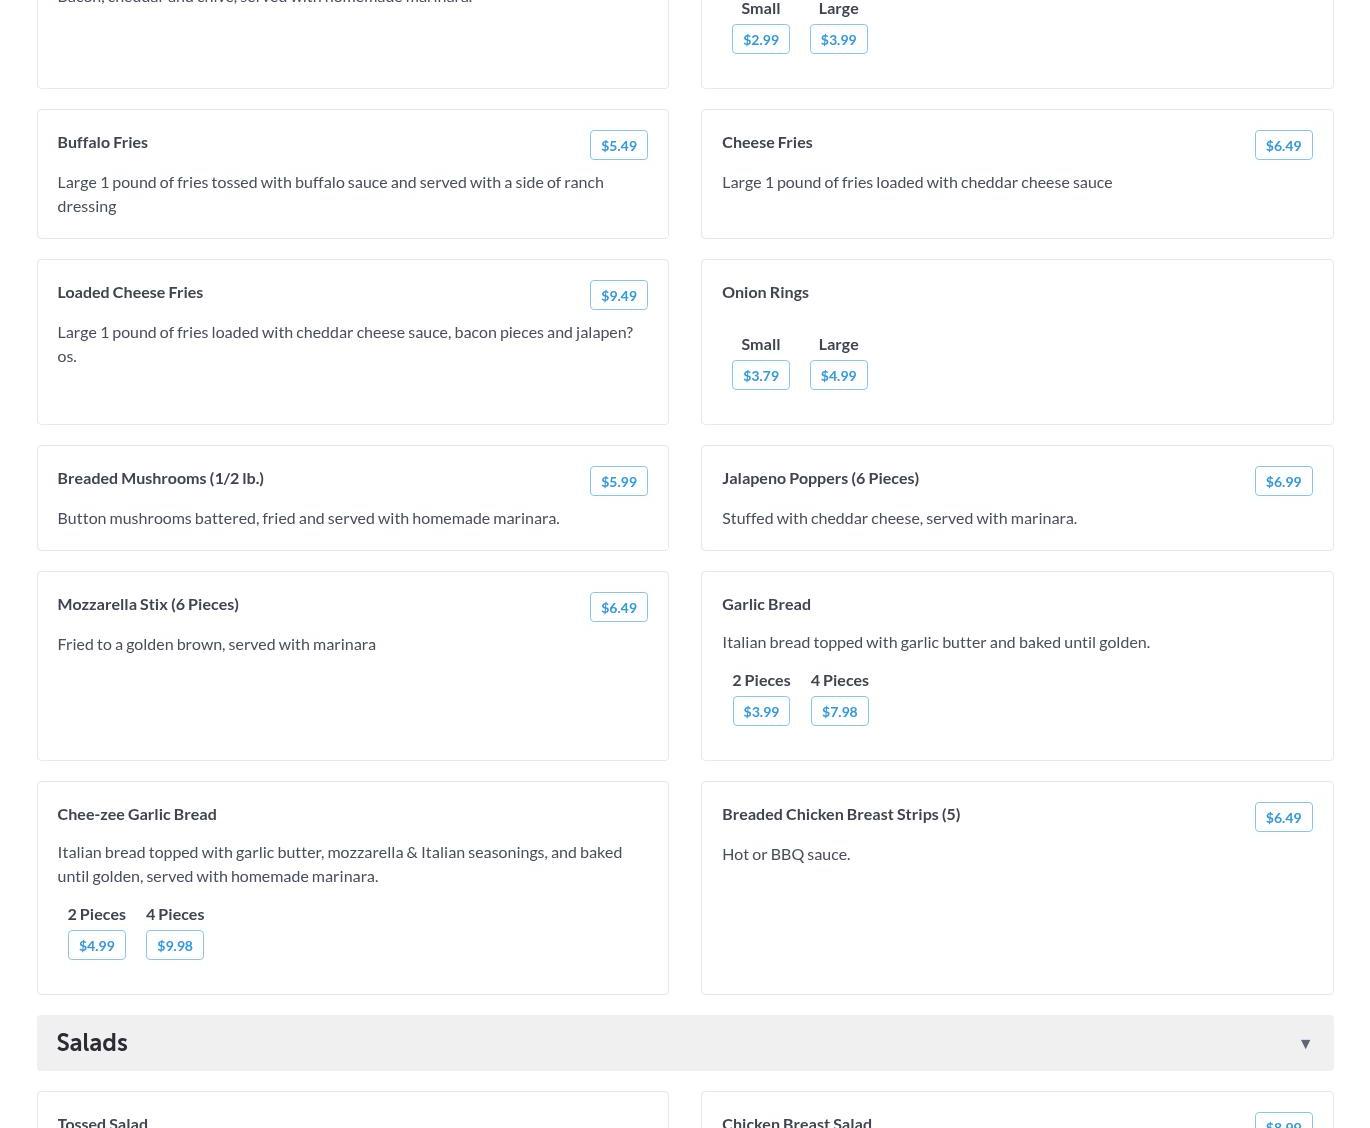Add Breaded Chicken Breast Strips $6.49

(1283, 817)
